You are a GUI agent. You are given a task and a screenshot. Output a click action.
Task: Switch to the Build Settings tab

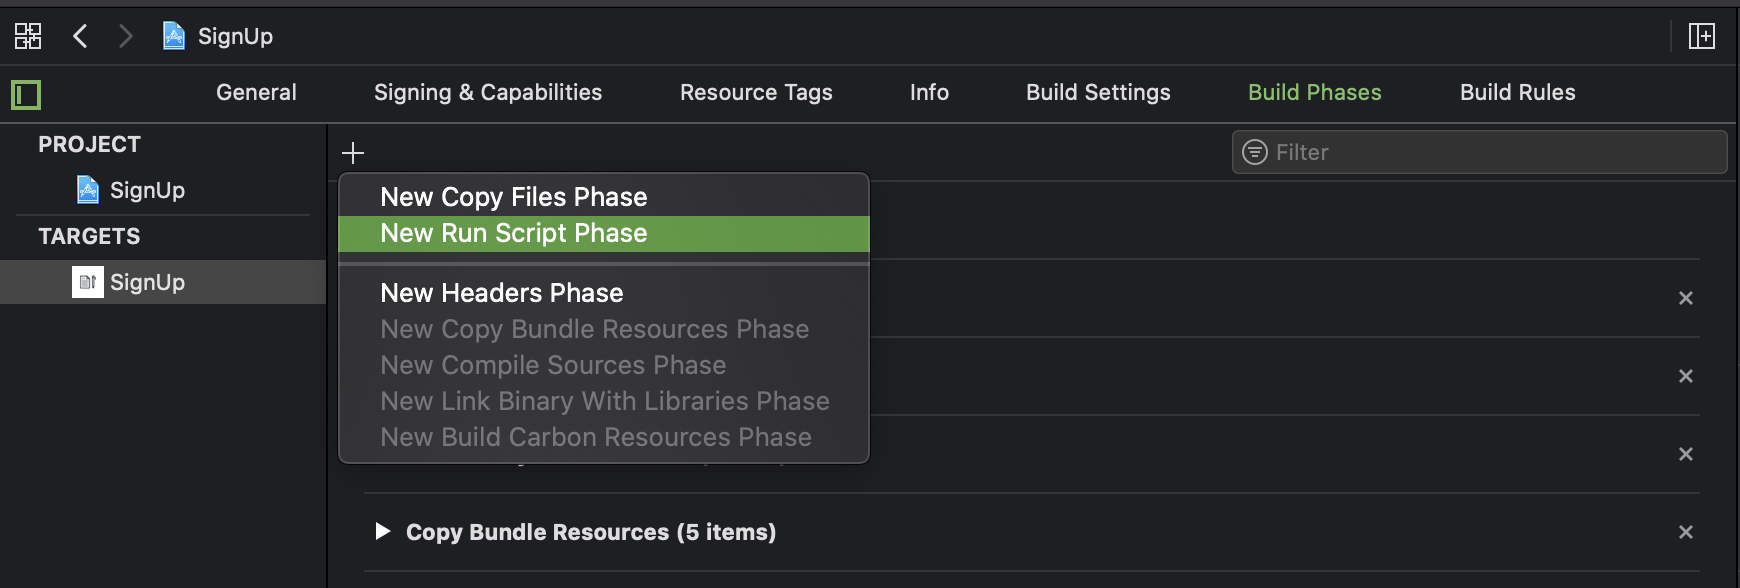pos(1098,92)
